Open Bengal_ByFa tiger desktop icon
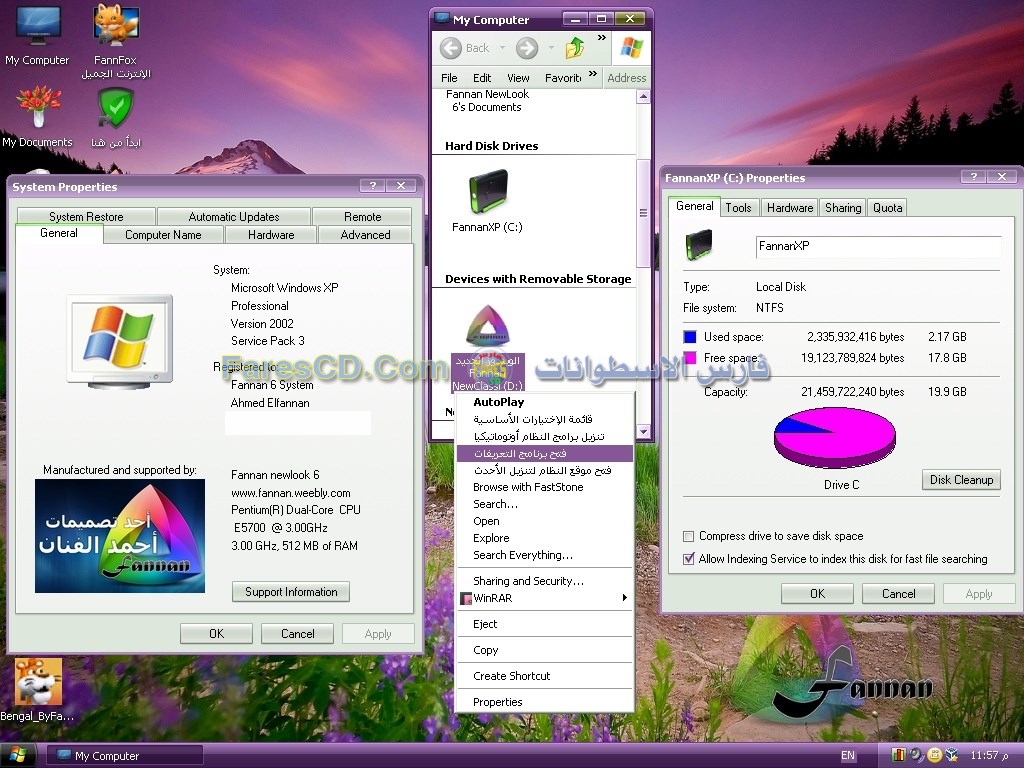Image resolution: width=1024 pixels, height=768 pixels. click(37, 689)
